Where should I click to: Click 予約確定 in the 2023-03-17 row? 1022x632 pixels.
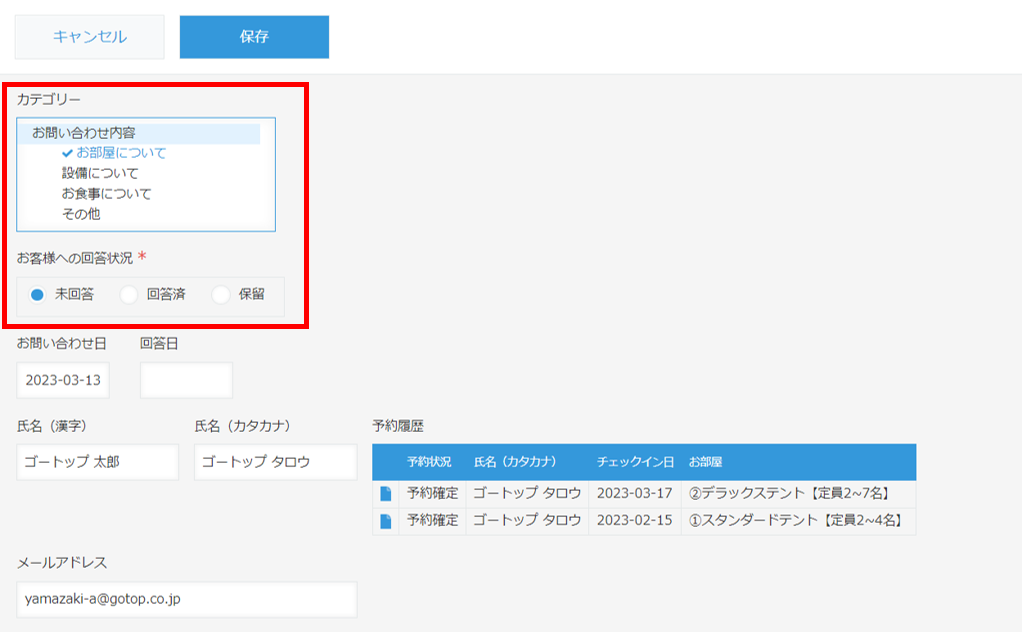(433, 493)
